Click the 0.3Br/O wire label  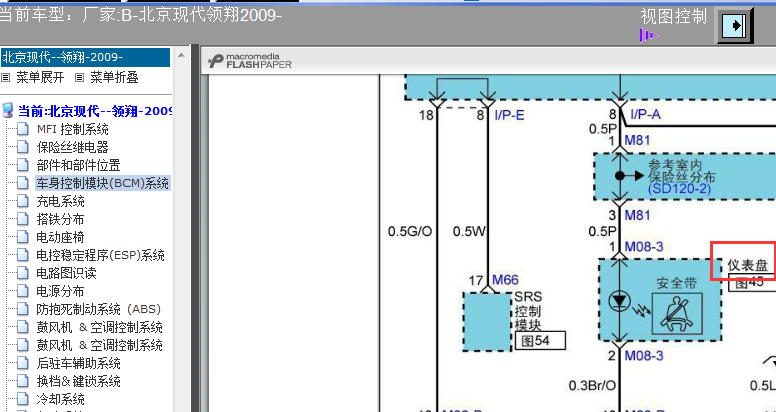(x=592, y=386)
